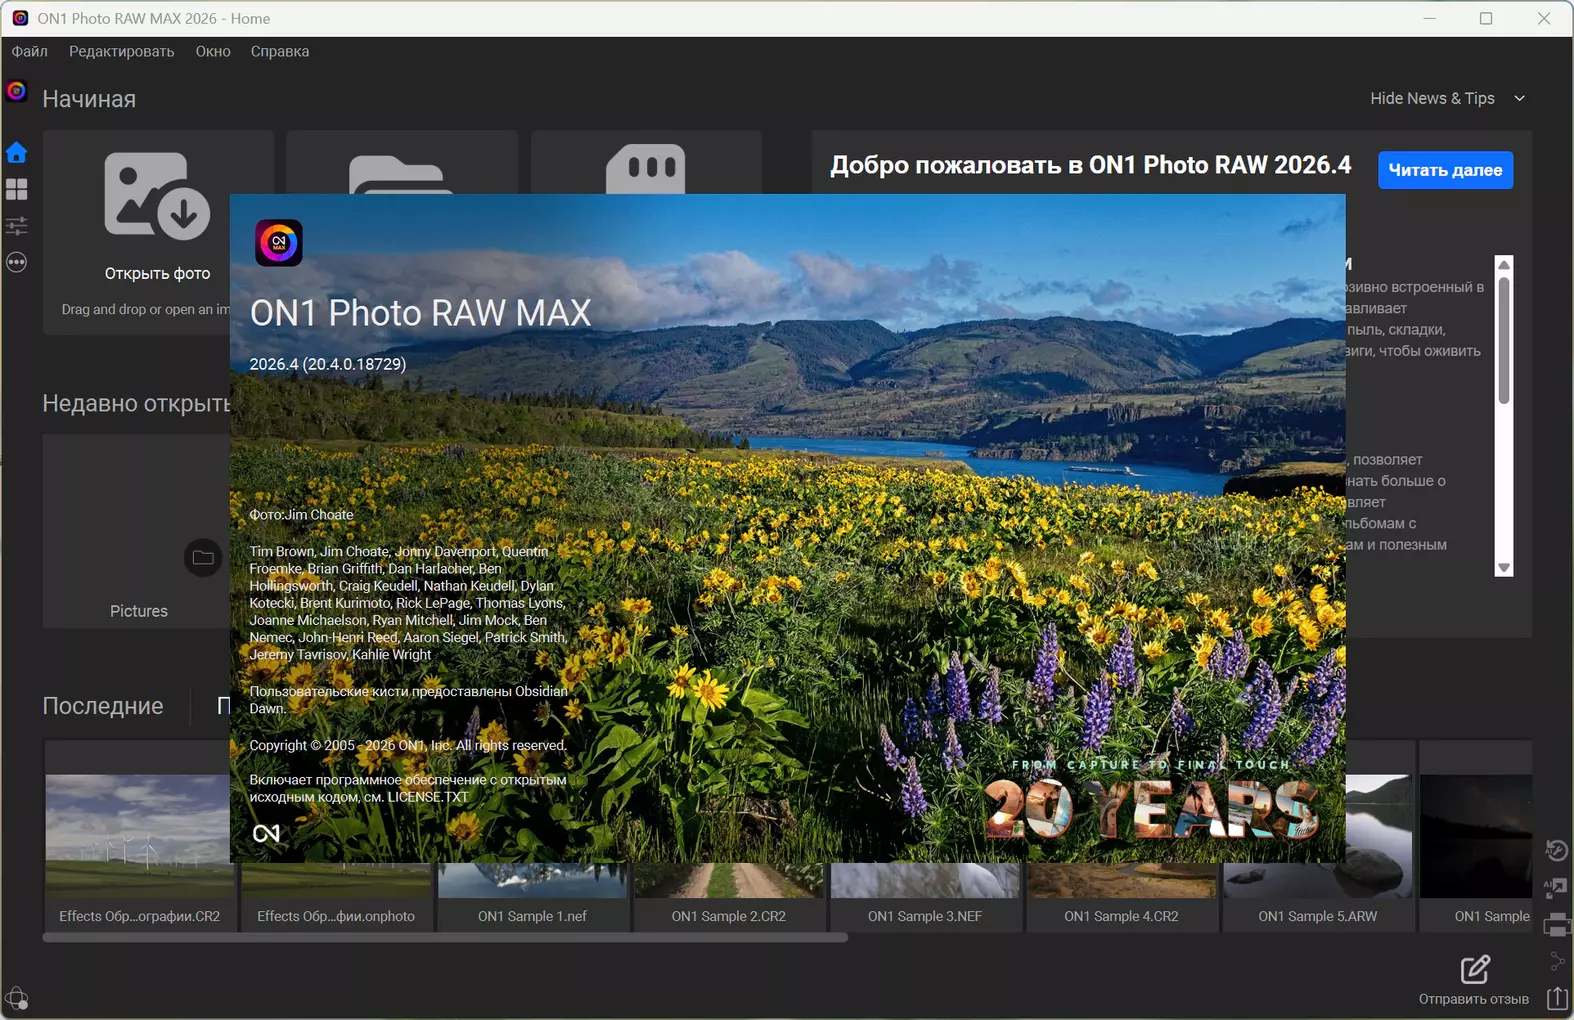Screen dimensions: 1574x1020
Task: Click the Читать далее button
Action: pyautogui.click(x=1445, y=170)
